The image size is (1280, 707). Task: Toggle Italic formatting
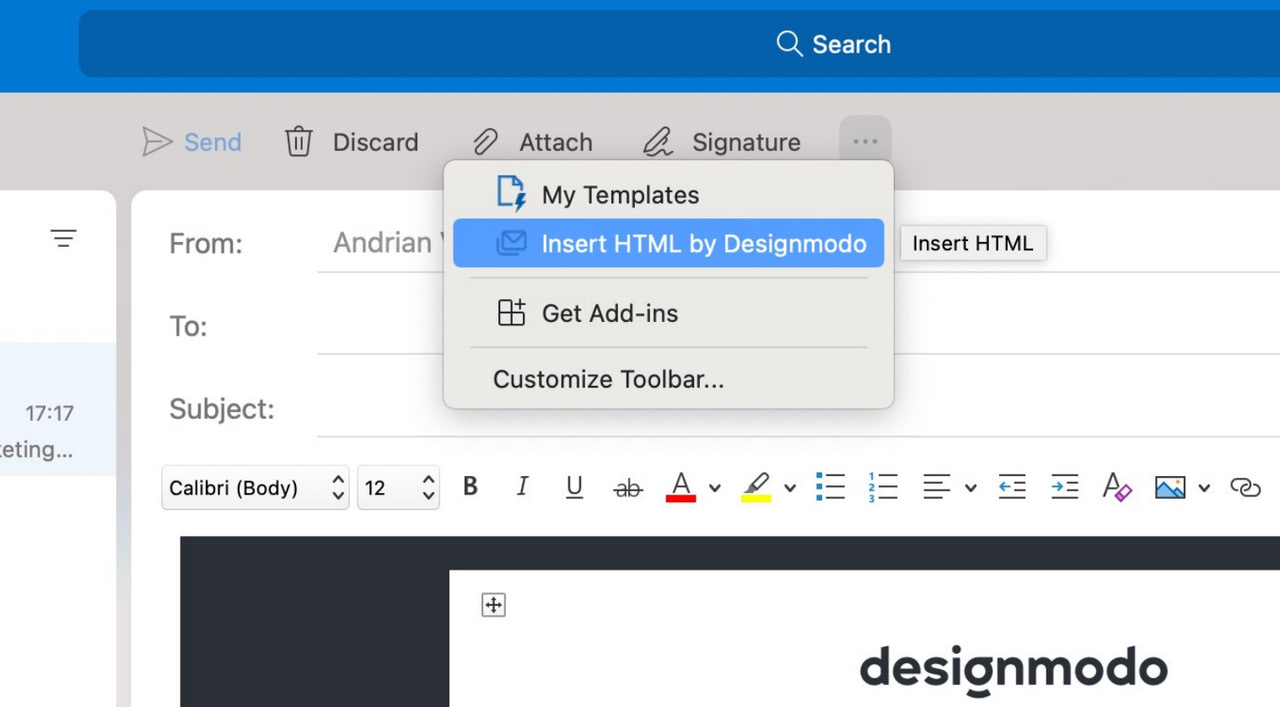(x=522, y=487)
